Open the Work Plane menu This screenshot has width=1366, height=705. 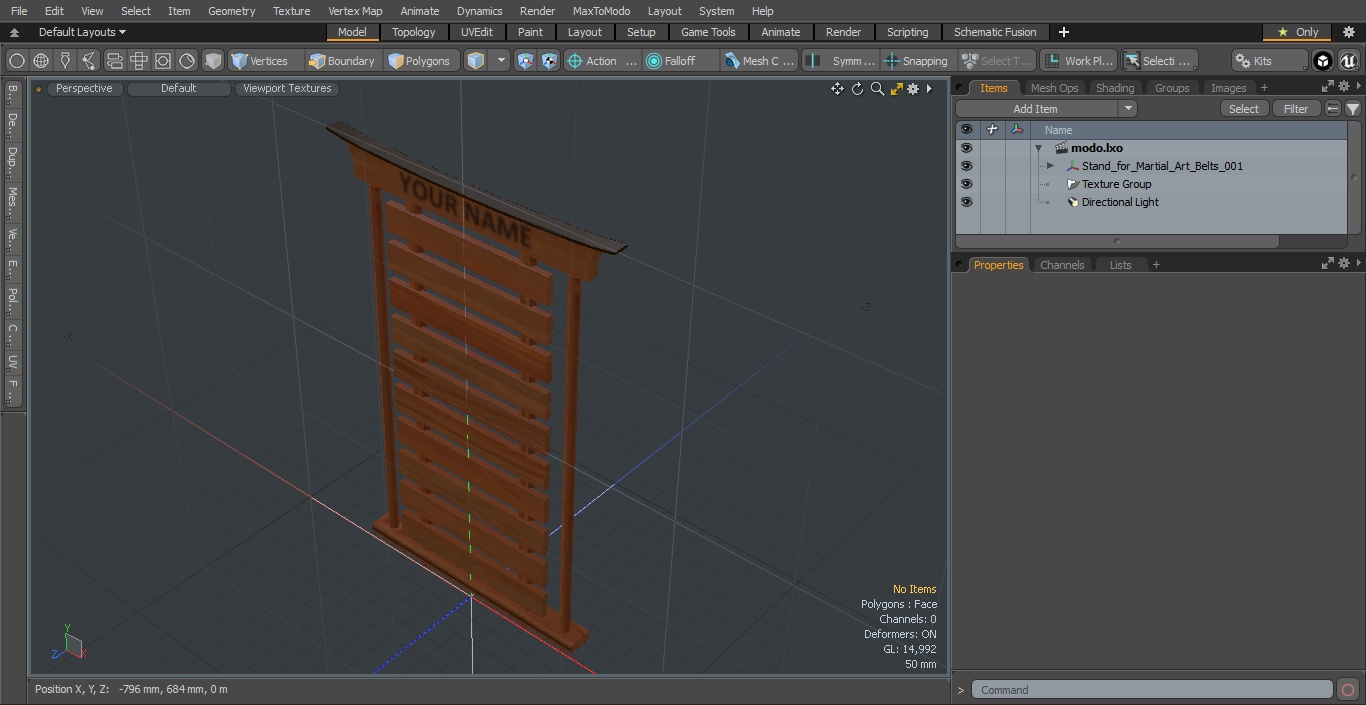(x=1078, y=61)
